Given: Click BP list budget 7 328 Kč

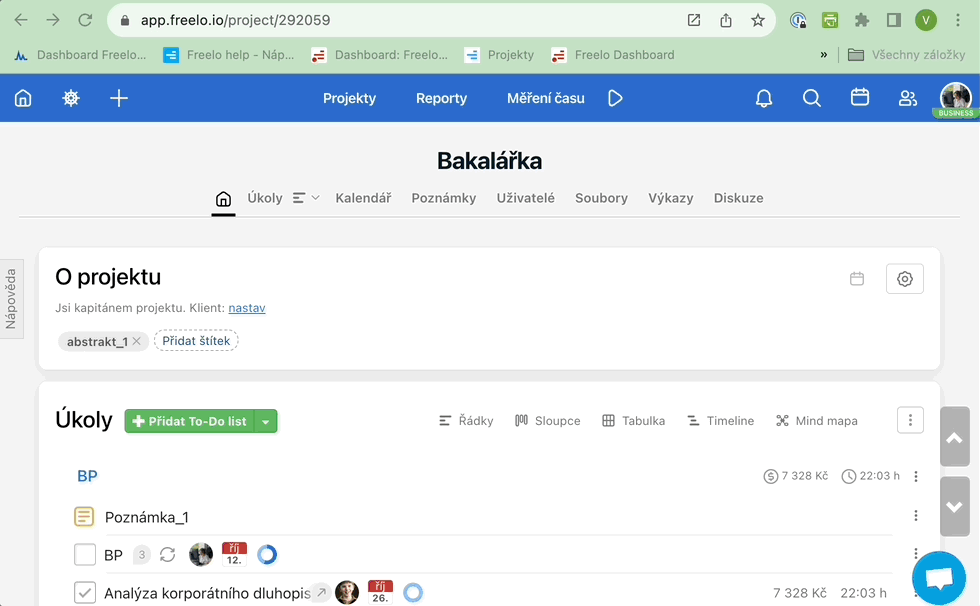Looking at the screenshot, I should click(796, 476).
